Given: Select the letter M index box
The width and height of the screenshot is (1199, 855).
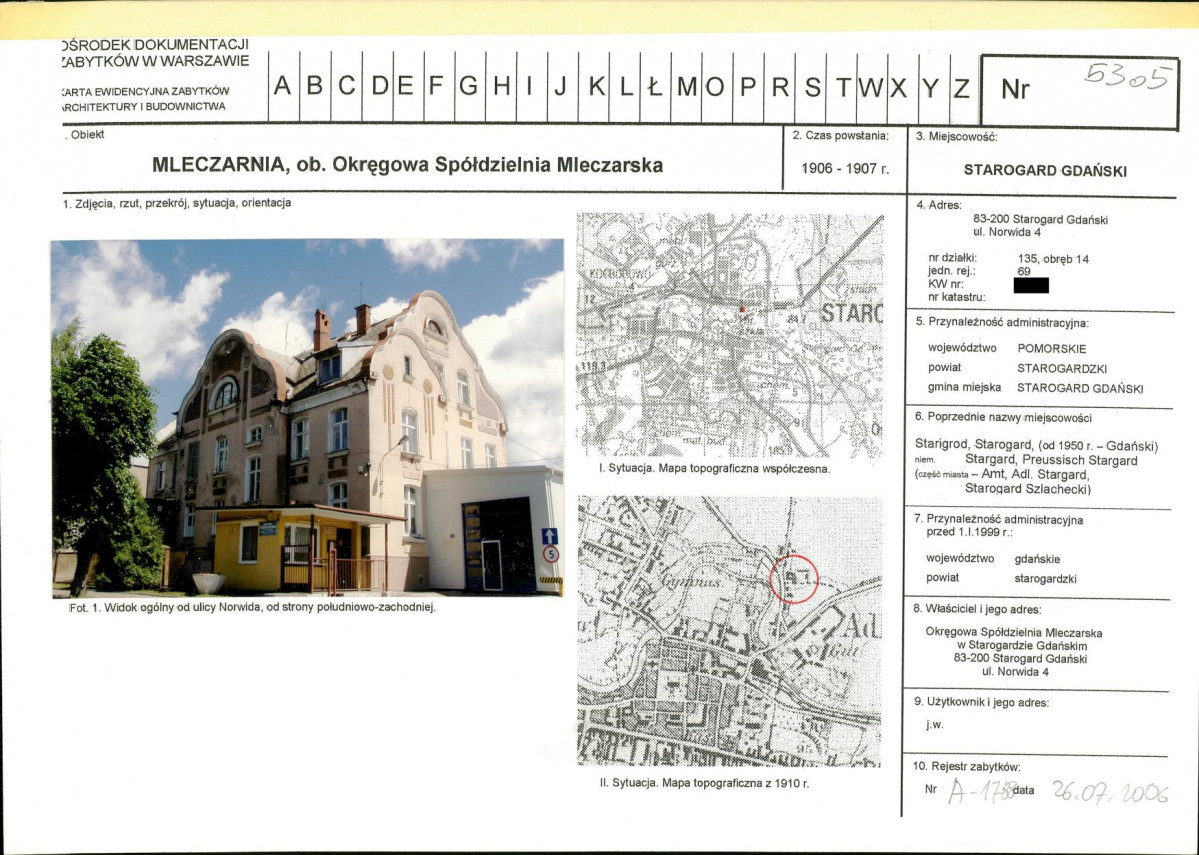Looking at the screenshot, I should [686, 87].
